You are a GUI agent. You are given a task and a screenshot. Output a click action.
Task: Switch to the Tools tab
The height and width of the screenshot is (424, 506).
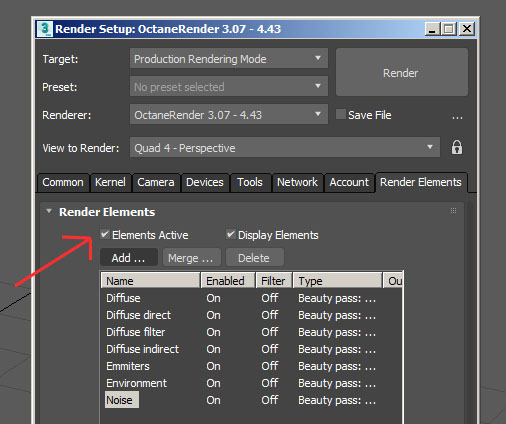(x=250, y=182)
